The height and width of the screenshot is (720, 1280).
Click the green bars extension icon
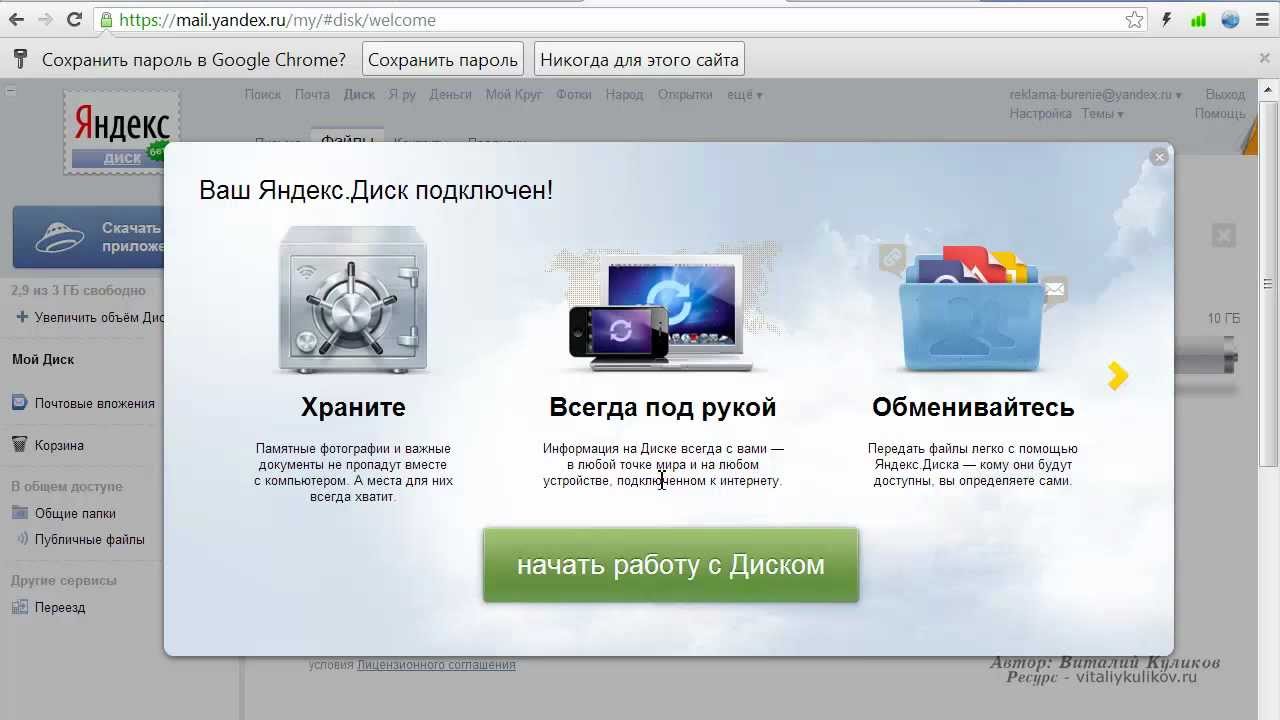1199,20
